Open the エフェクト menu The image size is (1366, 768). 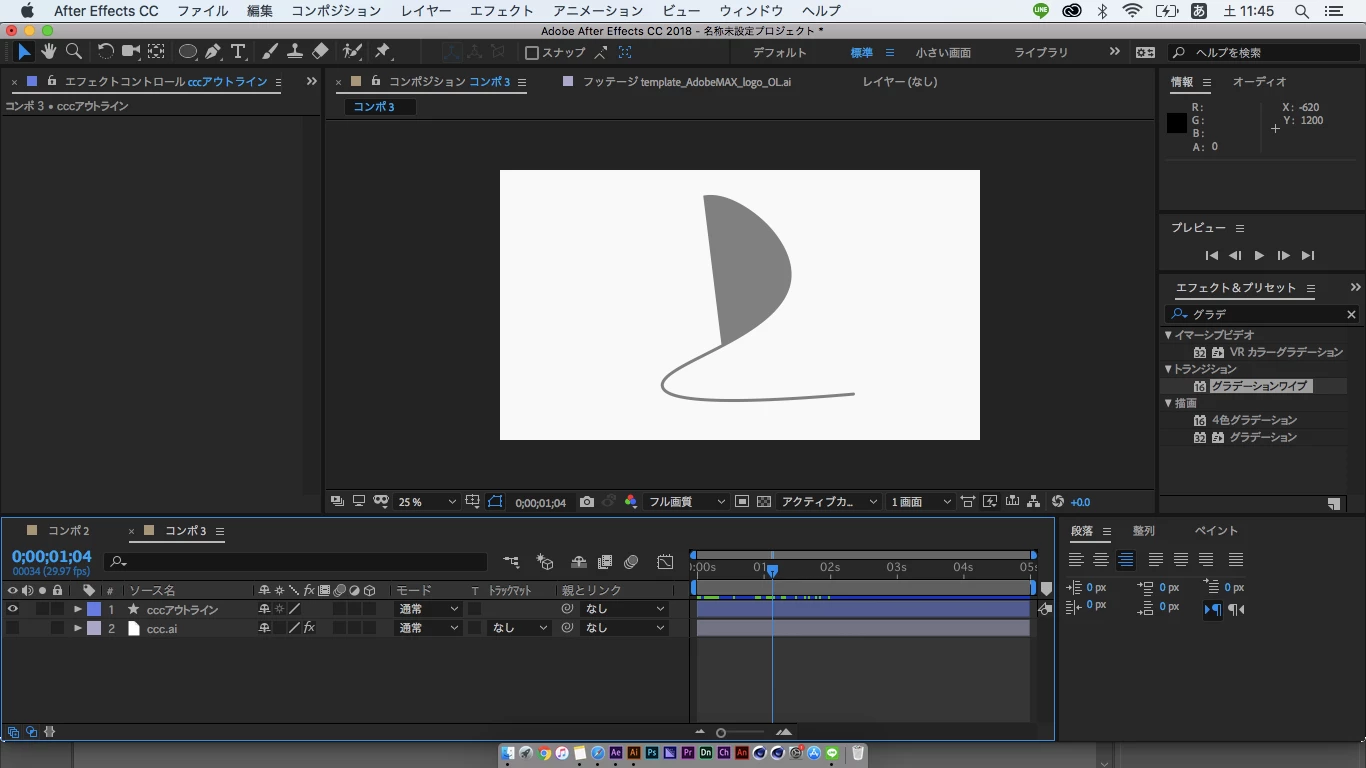(x=501, y=11)
